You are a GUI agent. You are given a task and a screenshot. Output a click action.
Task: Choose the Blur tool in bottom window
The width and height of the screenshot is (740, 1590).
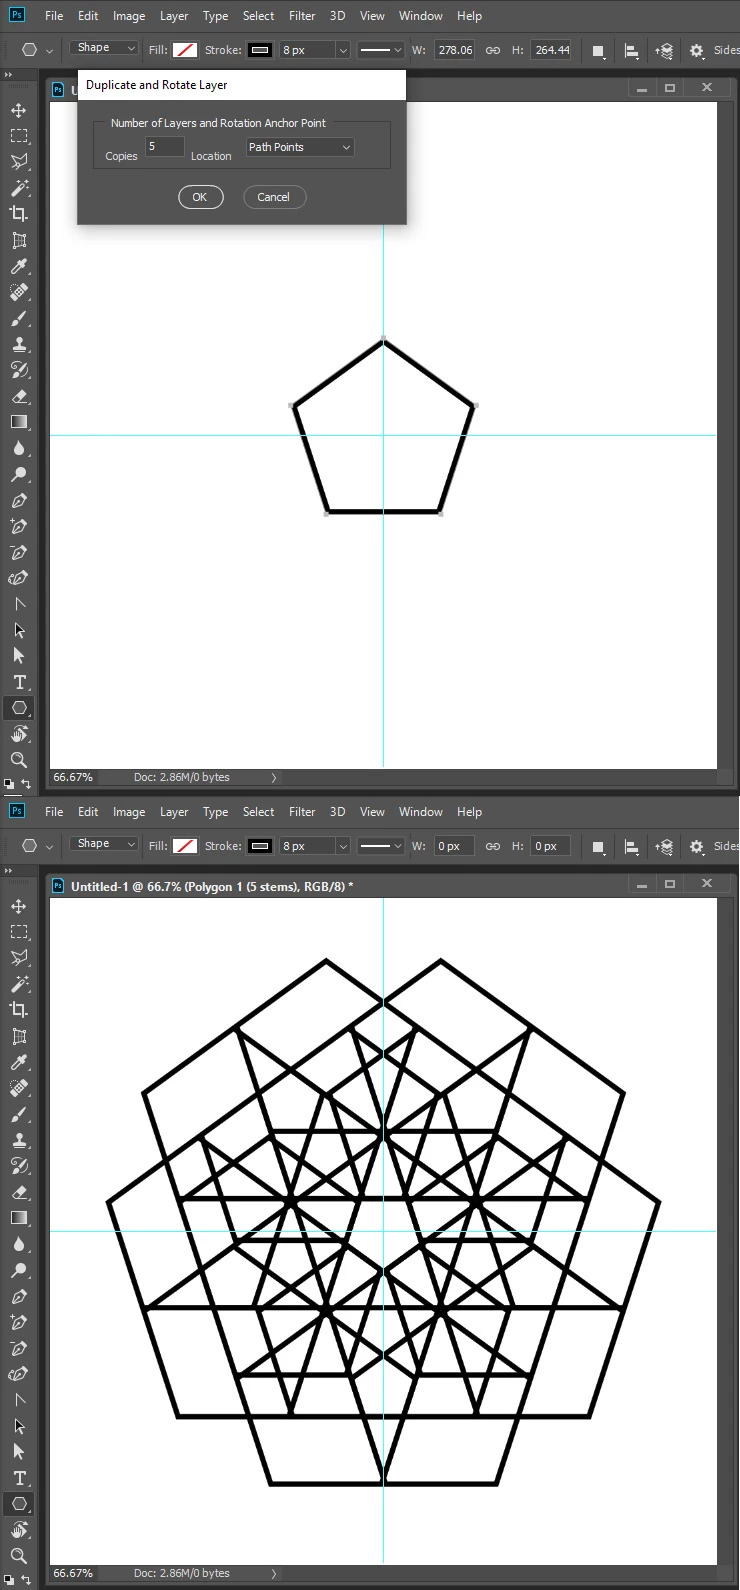[19, 1244]
